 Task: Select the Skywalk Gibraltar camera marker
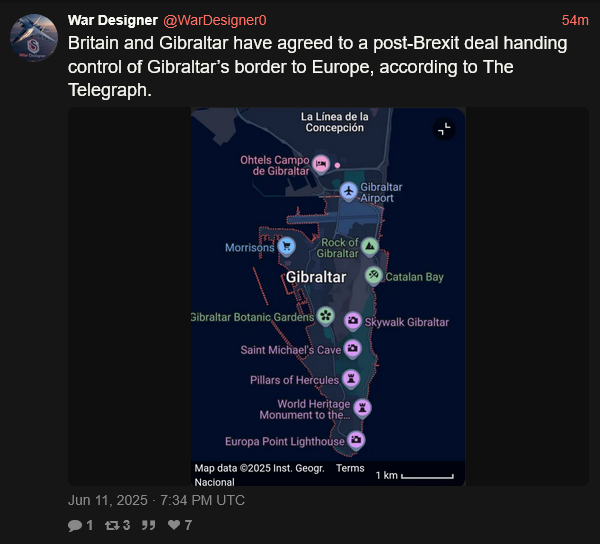[353, 321]
